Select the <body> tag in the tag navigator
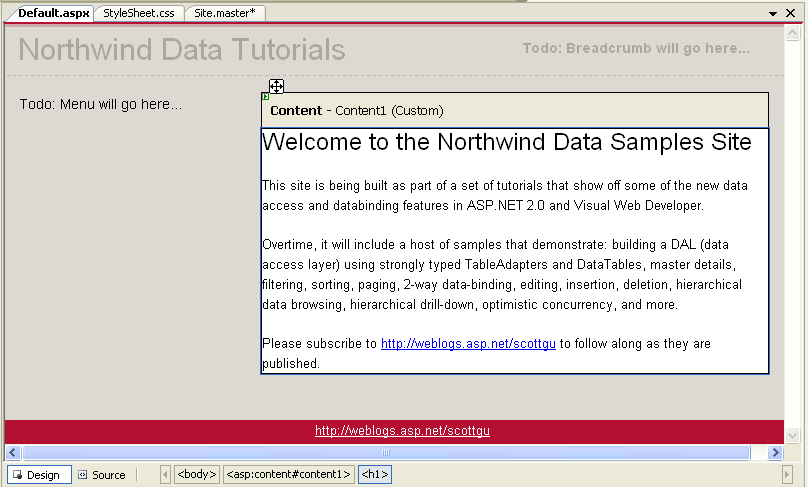Viewport: 808px width, 487px height. click(x=197, y=474)
